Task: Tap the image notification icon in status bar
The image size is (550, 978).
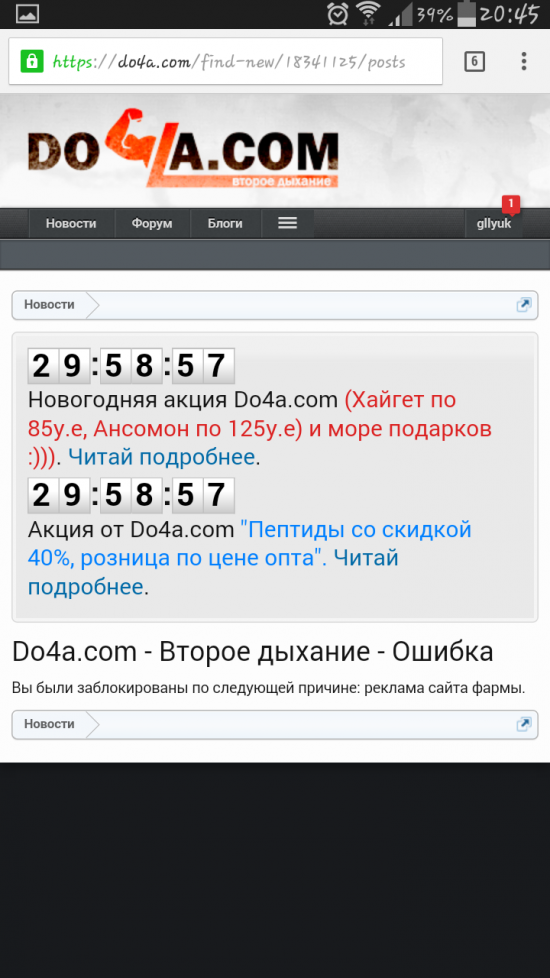Action: 27,14
